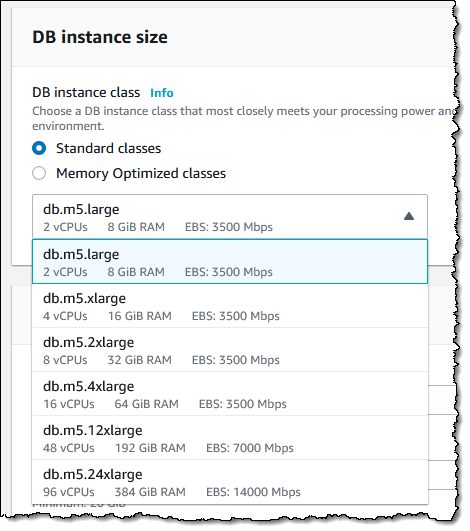The image size is (470, 531).
Task: Click the DB instance size heading
Action: [x=100, y=37]
